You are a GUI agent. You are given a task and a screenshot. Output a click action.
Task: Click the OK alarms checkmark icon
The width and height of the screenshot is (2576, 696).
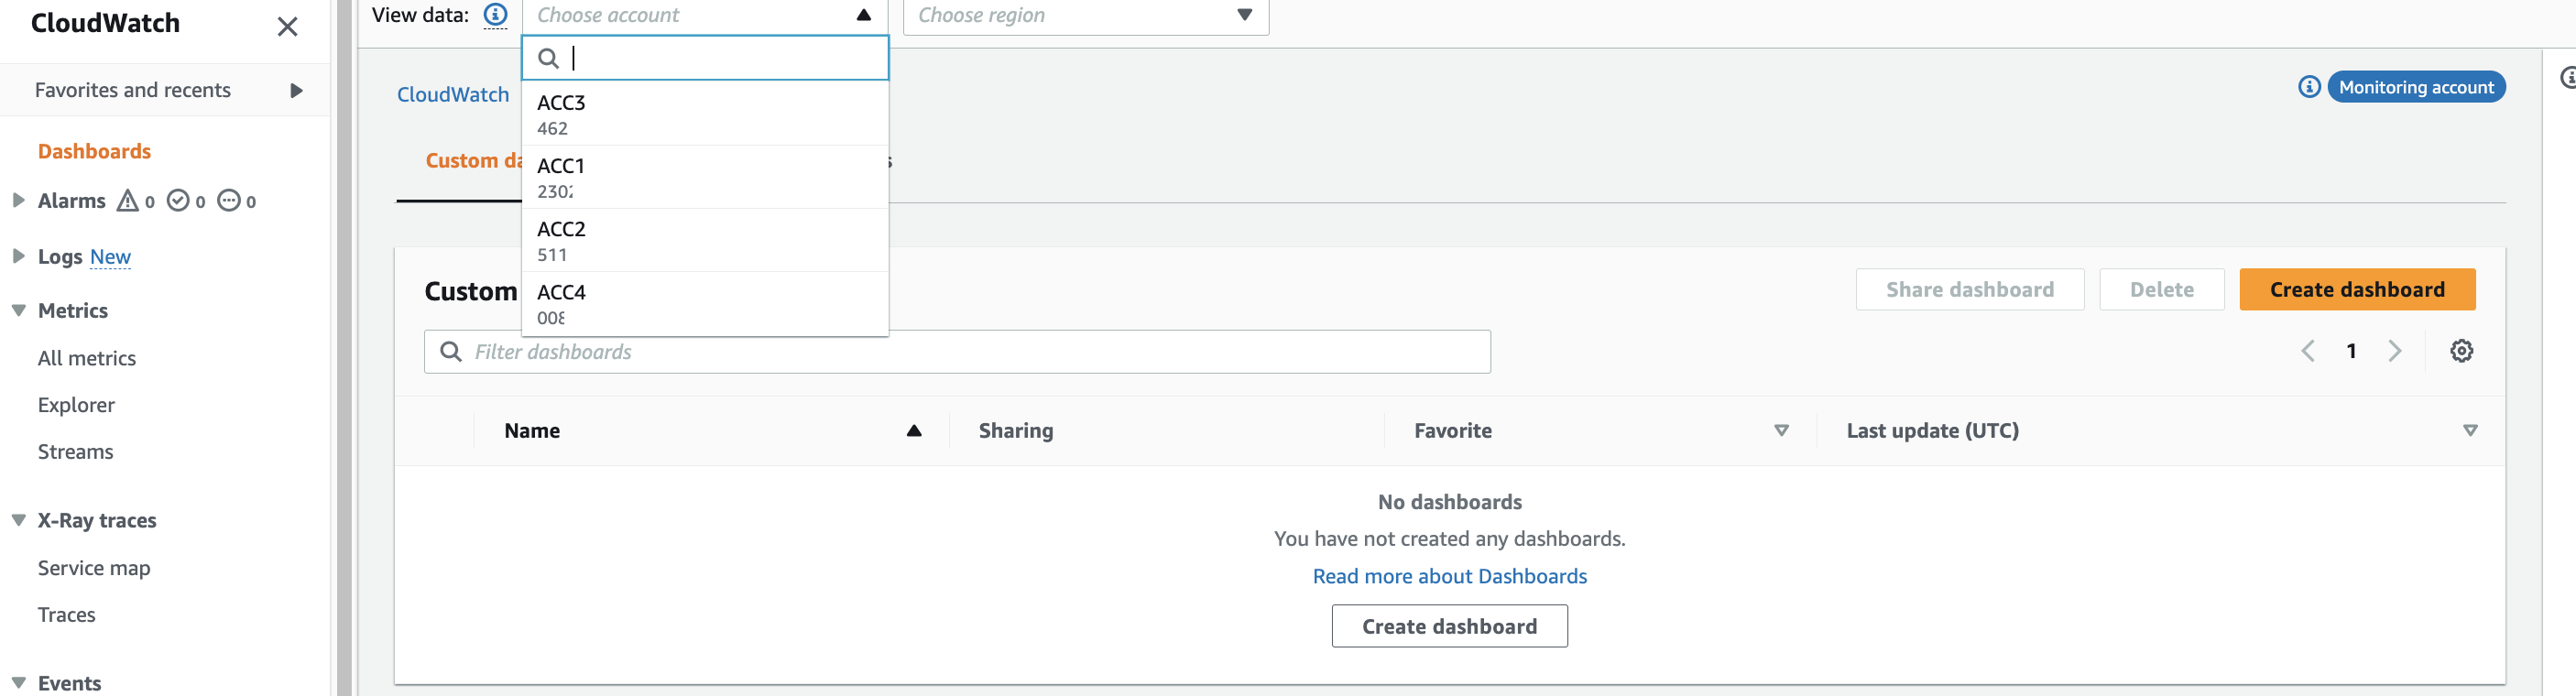(178, 201)
